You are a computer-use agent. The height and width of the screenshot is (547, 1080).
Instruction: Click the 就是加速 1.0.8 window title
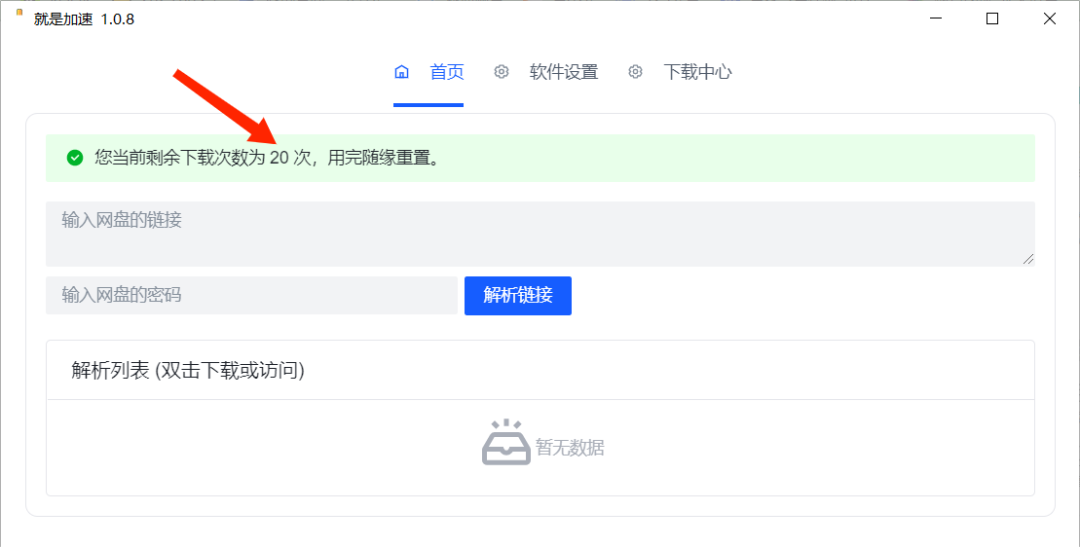click(84, 19)
